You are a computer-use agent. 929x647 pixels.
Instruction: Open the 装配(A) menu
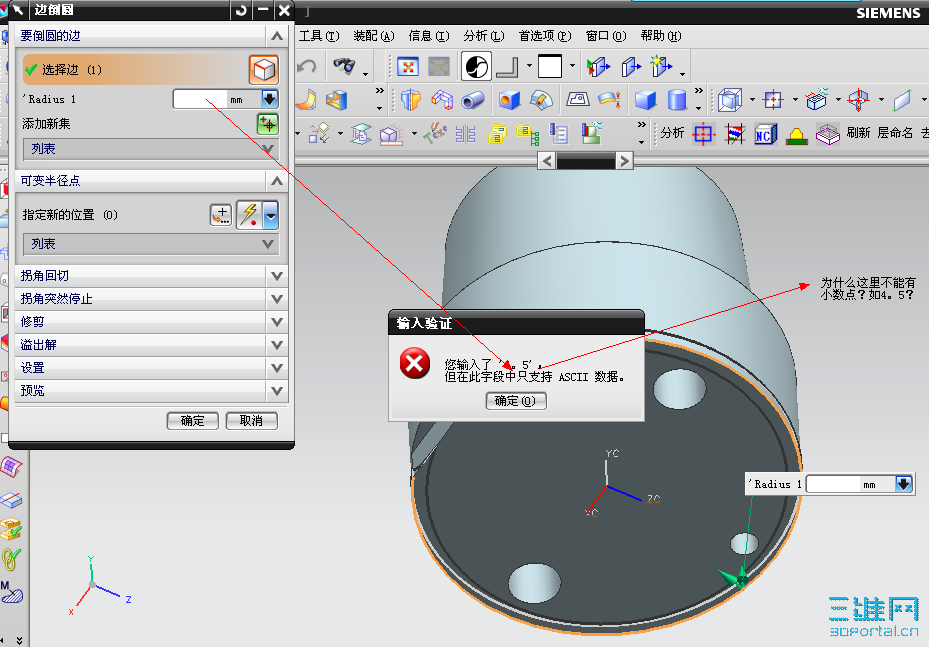tap(373, 36)
